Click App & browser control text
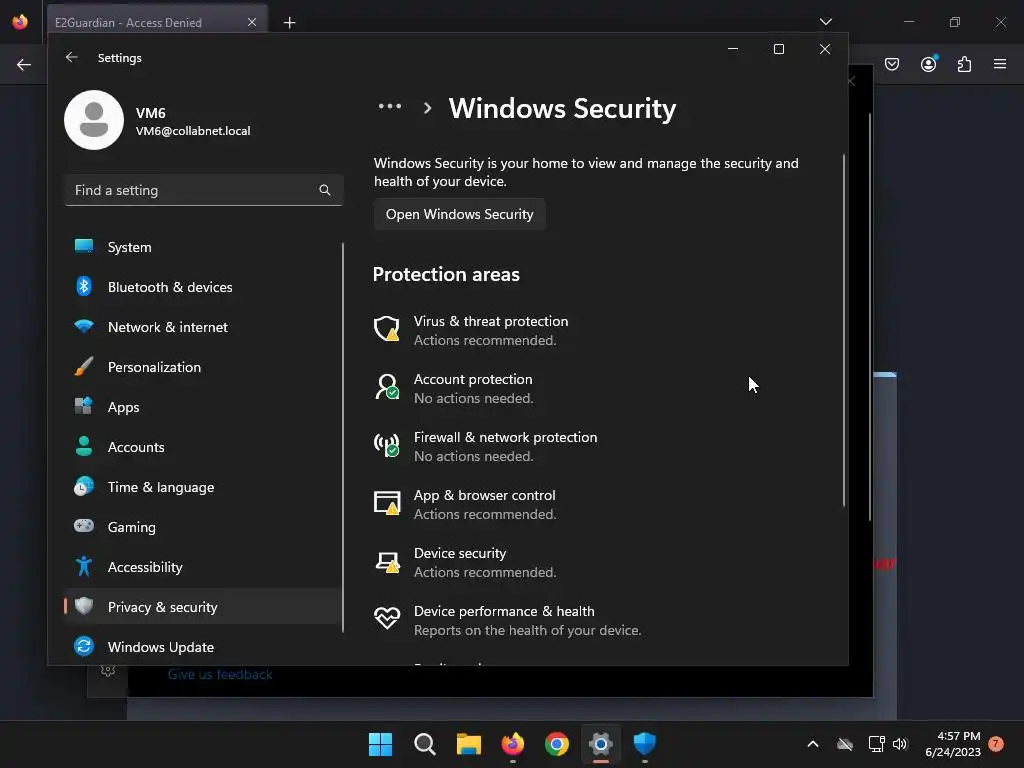 coord(485,495)
